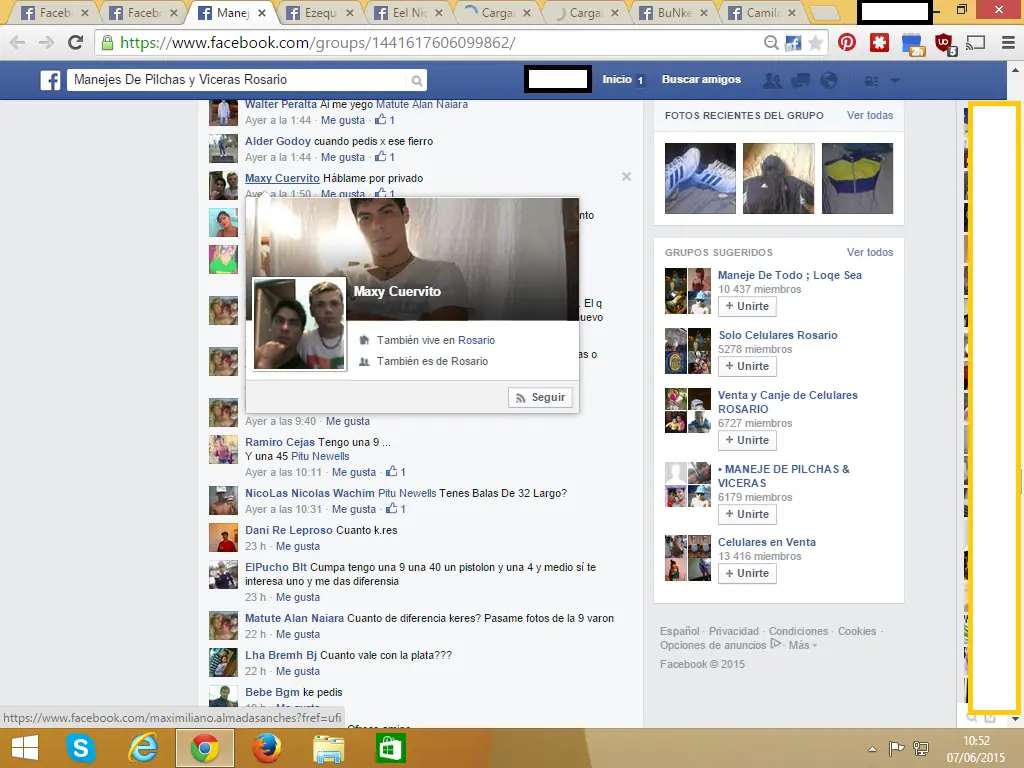Image resolution: width=1024 pixels, height=768 pixels.
Task: Open the Chrome hamburger menu
Action: 1008,43
